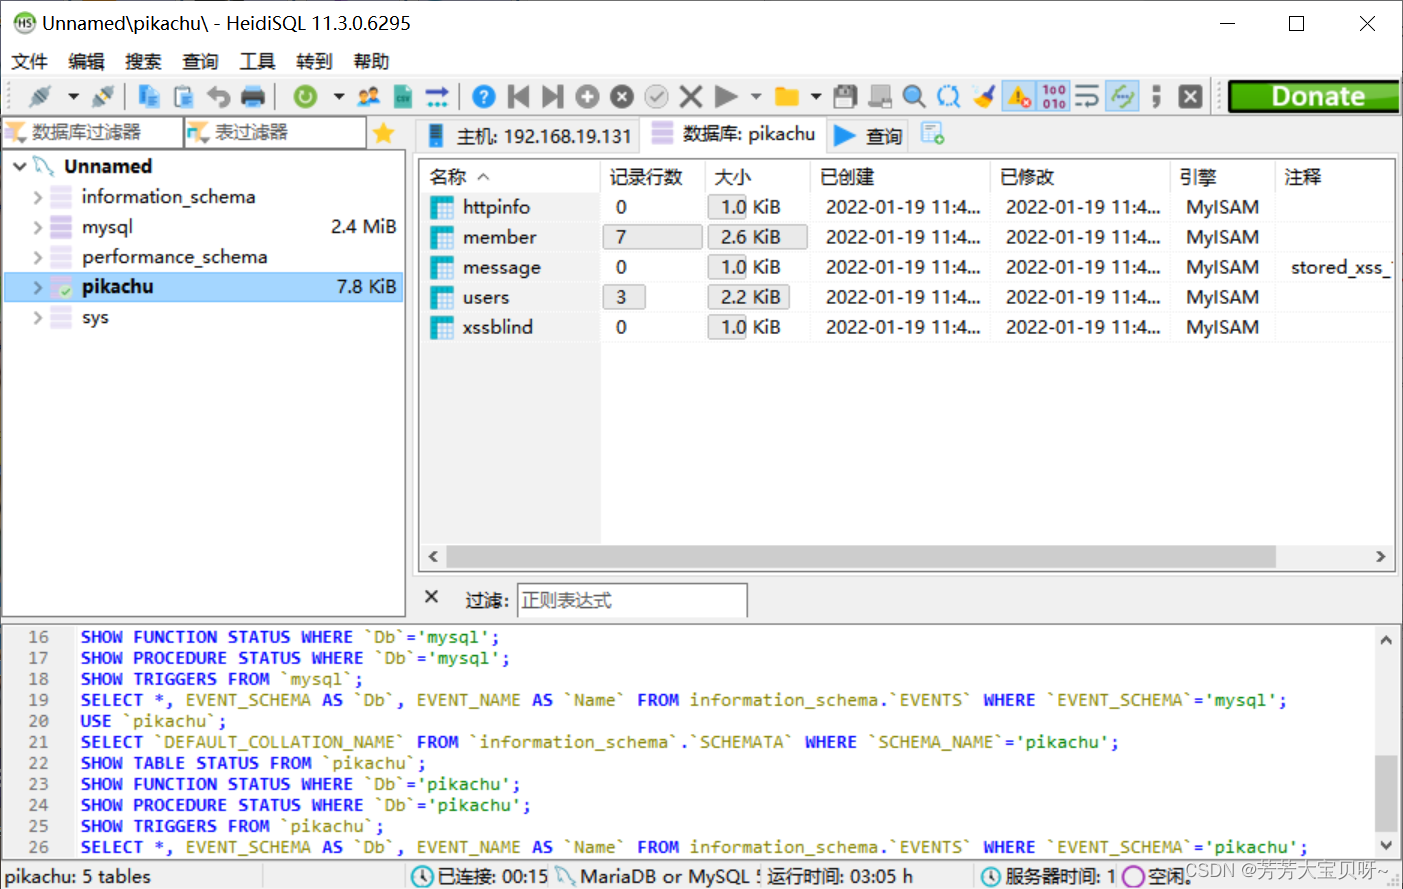Screen dimensions: 1403x889
Task: Click the 表过滤器 filter field
Action: coord(276,132)
